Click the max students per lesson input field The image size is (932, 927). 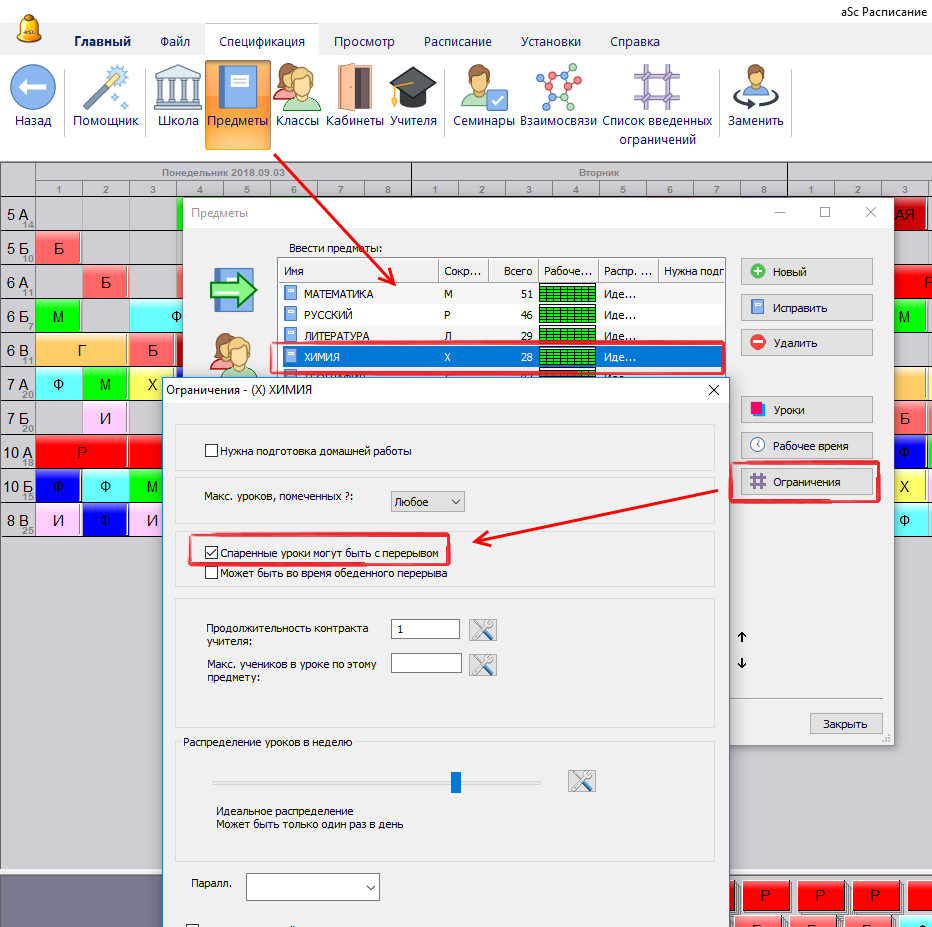coord(426,663)
